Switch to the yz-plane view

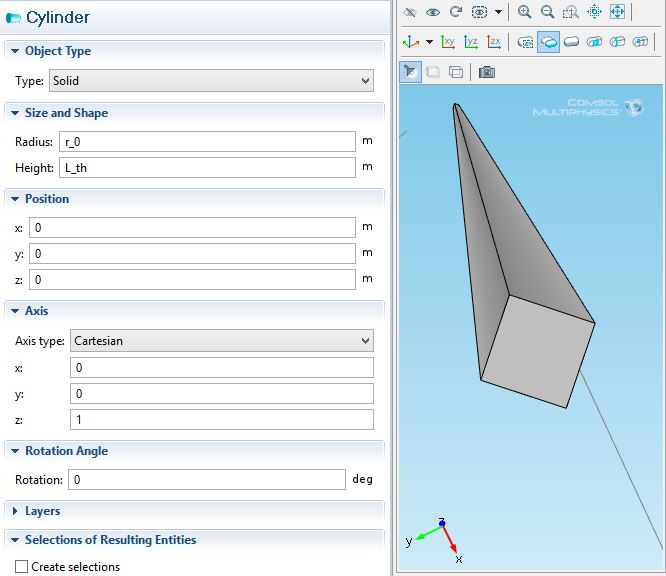click(x=471, y=42)
